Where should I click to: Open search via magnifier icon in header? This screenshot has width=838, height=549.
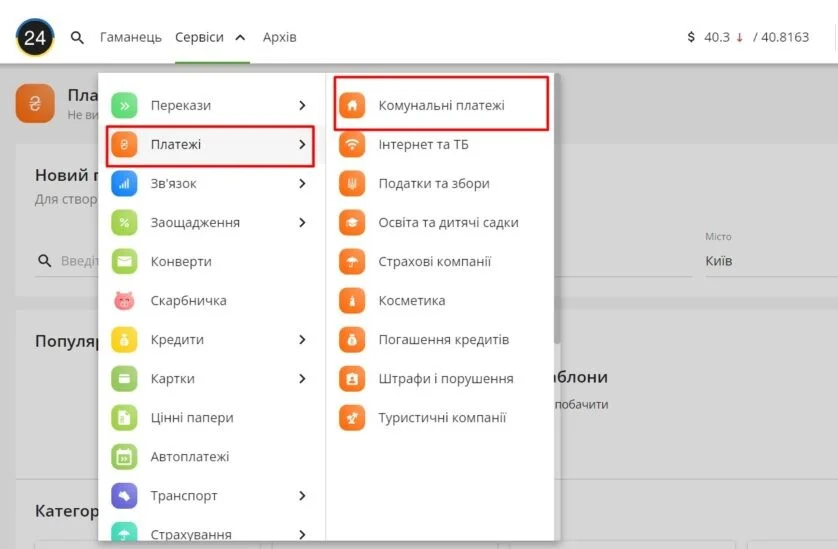pyautogui.click(x=77, y=37)
